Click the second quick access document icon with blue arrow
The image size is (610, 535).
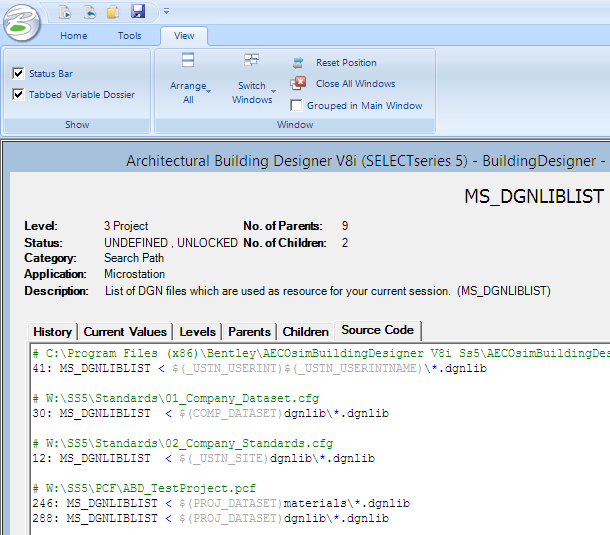click(90, 12)
